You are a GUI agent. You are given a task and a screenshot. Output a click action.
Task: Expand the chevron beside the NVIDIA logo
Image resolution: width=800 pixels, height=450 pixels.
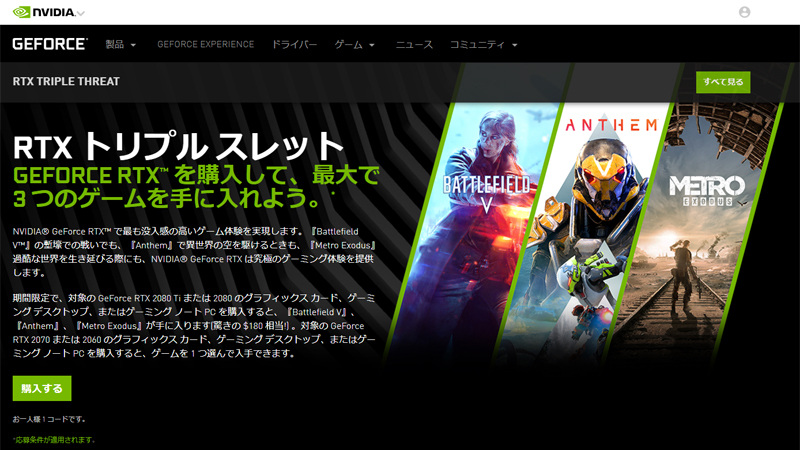[81, 14]
